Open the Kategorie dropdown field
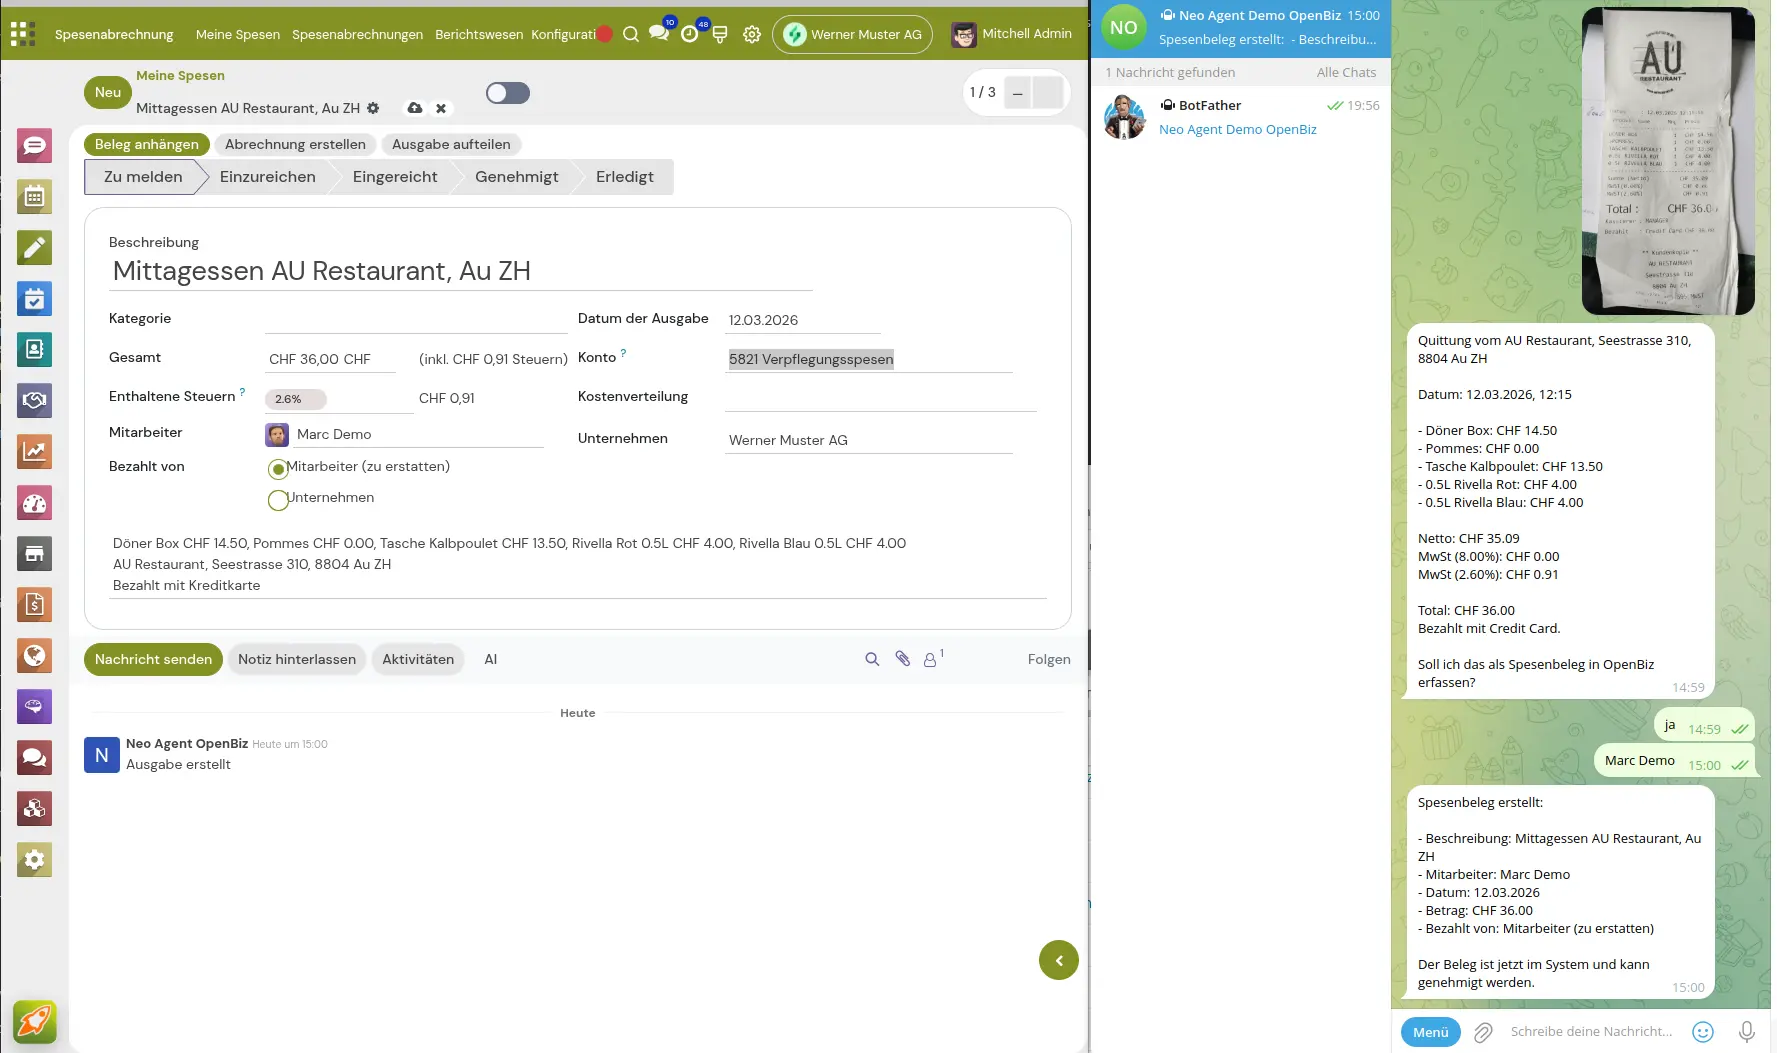 (x=415, y=320)
